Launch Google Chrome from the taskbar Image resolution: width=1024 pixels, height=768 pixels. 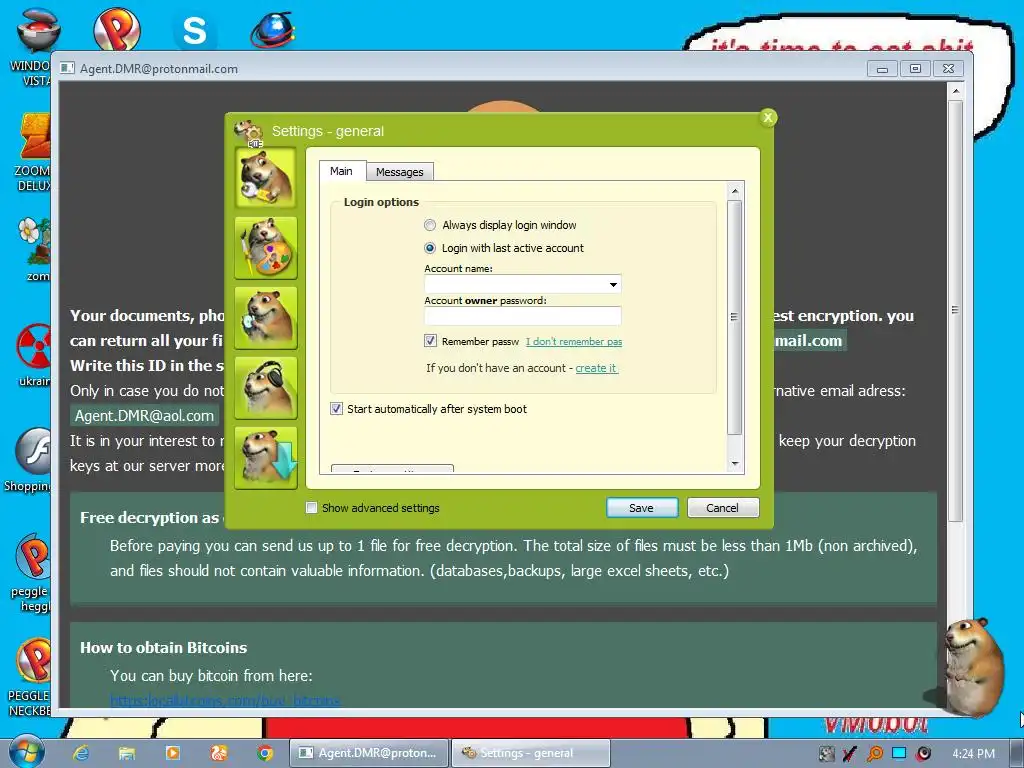tap(264, 753)
